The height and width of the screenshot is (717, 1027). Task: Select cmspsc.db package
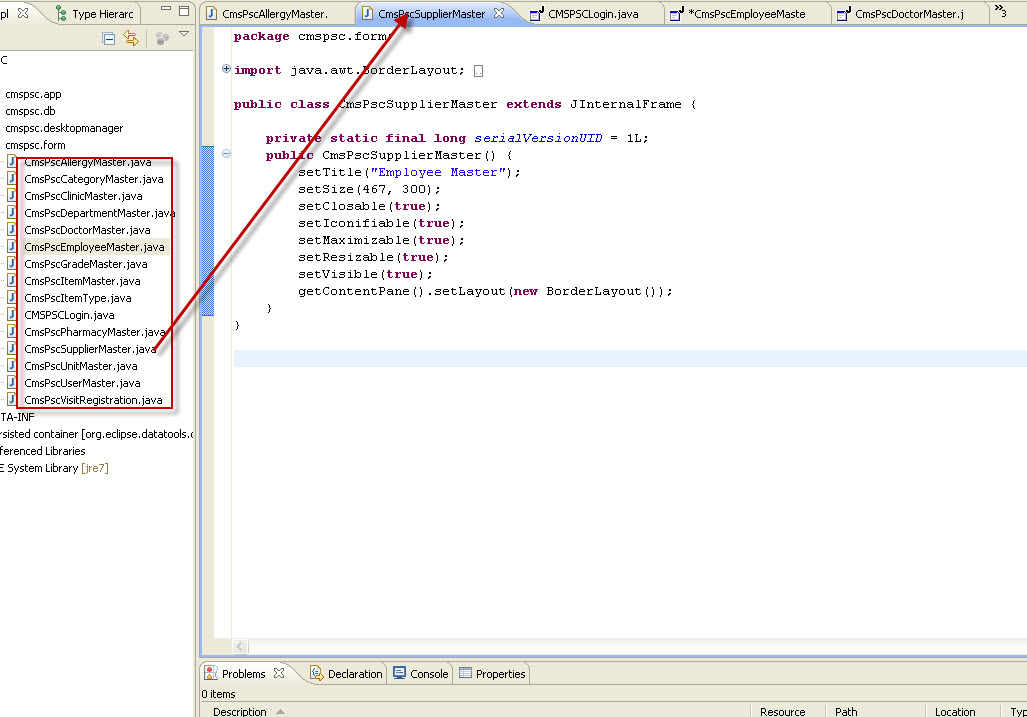coord(30,111)
